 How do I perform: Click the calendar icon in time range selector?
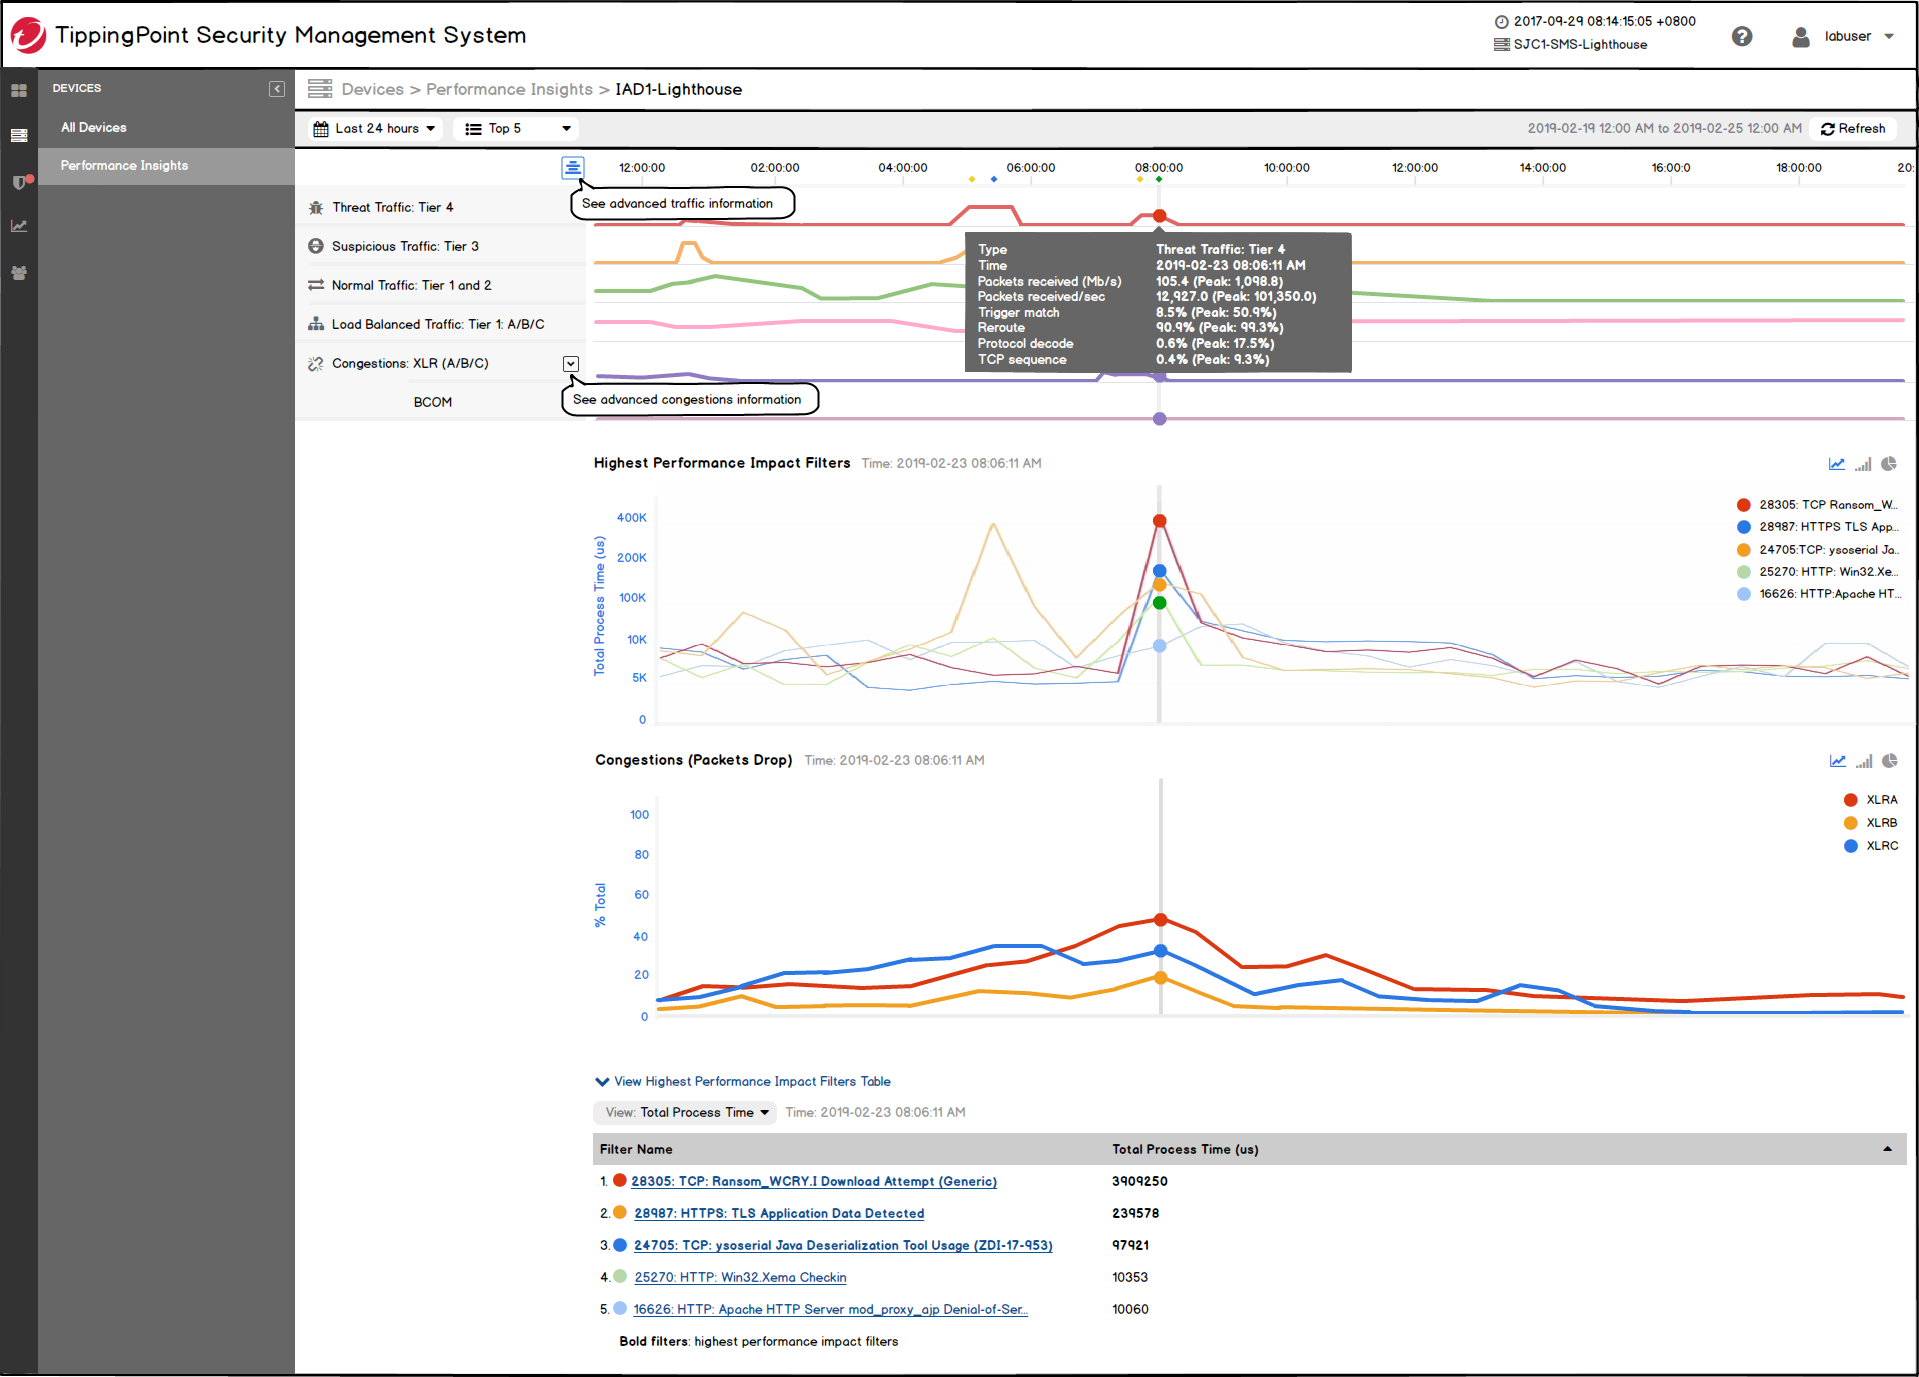pos(321,129)
